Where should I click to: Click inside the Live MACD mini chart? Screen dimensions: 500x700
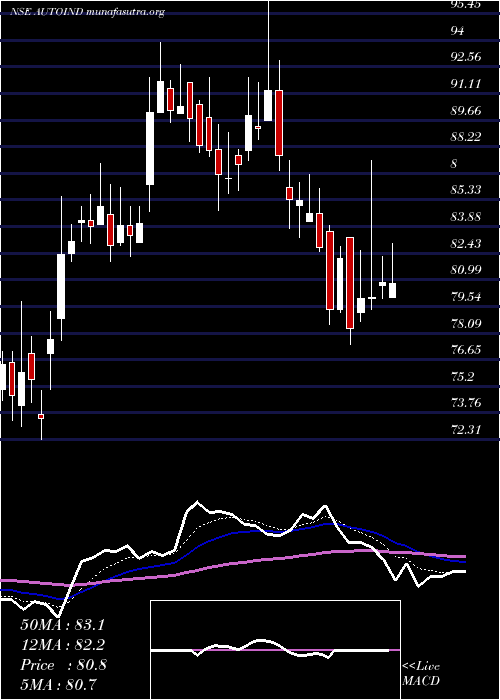point(275,650)
